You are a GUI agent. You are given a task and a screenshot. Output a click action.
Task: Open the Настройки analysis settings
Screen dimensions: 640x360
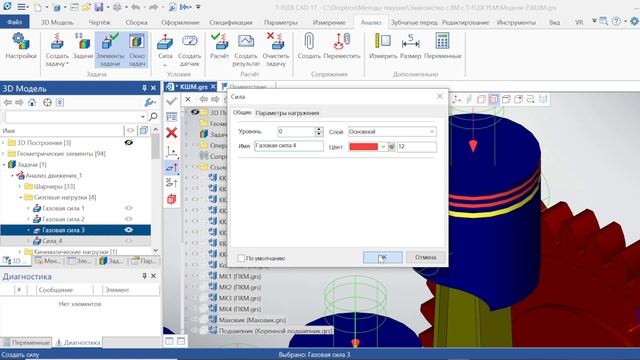tap(21, 47)
